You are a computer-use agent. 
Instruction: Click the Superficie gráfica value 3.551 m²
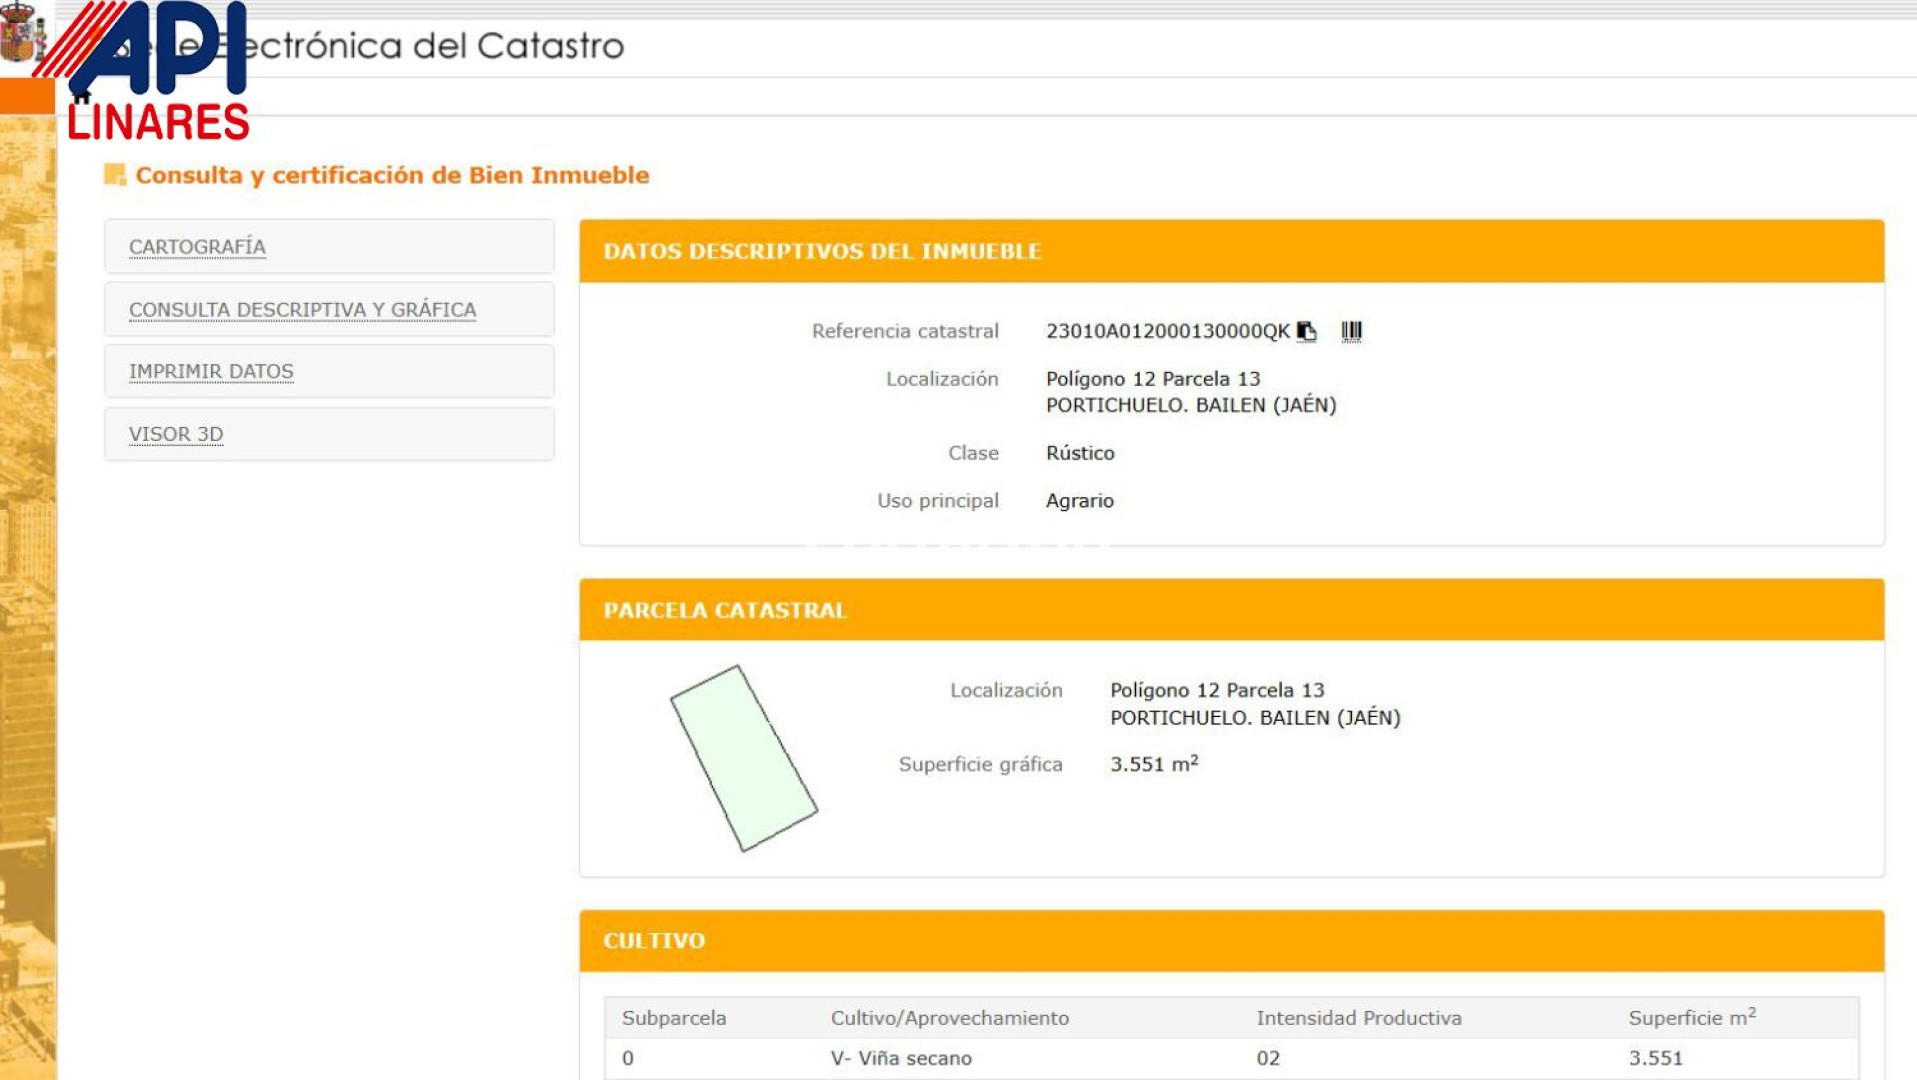click(x=1153, y=764)
